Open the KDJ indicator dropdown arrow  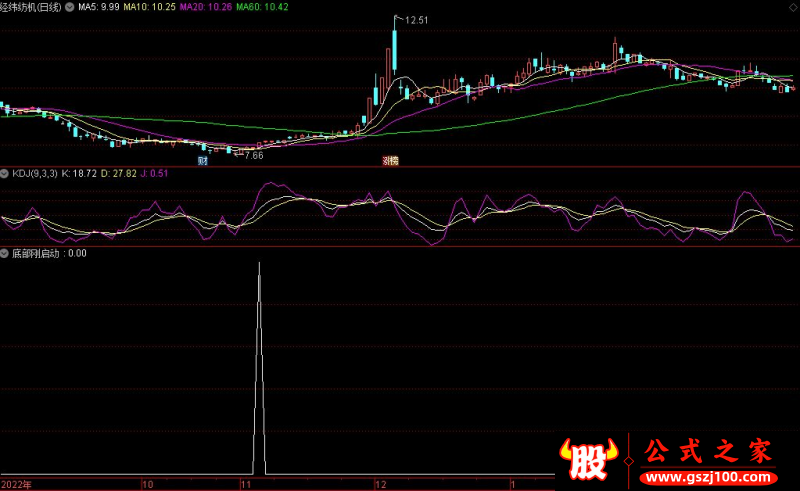coord(5,174)
